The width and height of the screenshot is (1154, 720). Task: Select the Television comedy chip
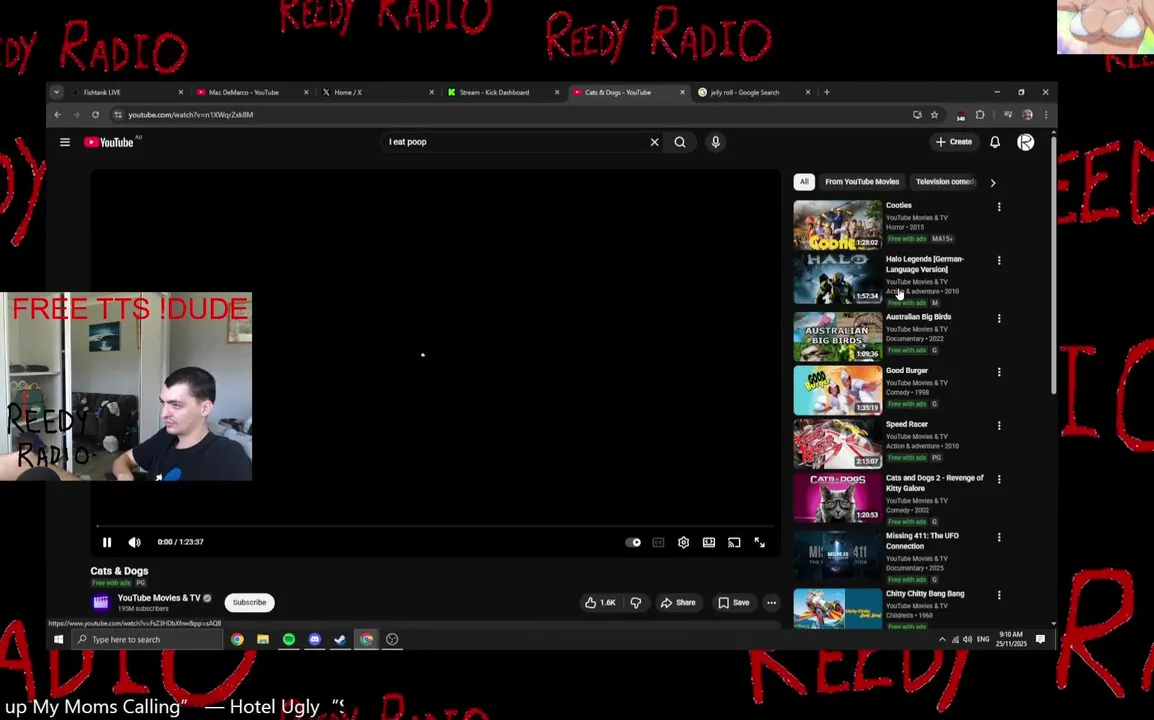click(945, 182)
